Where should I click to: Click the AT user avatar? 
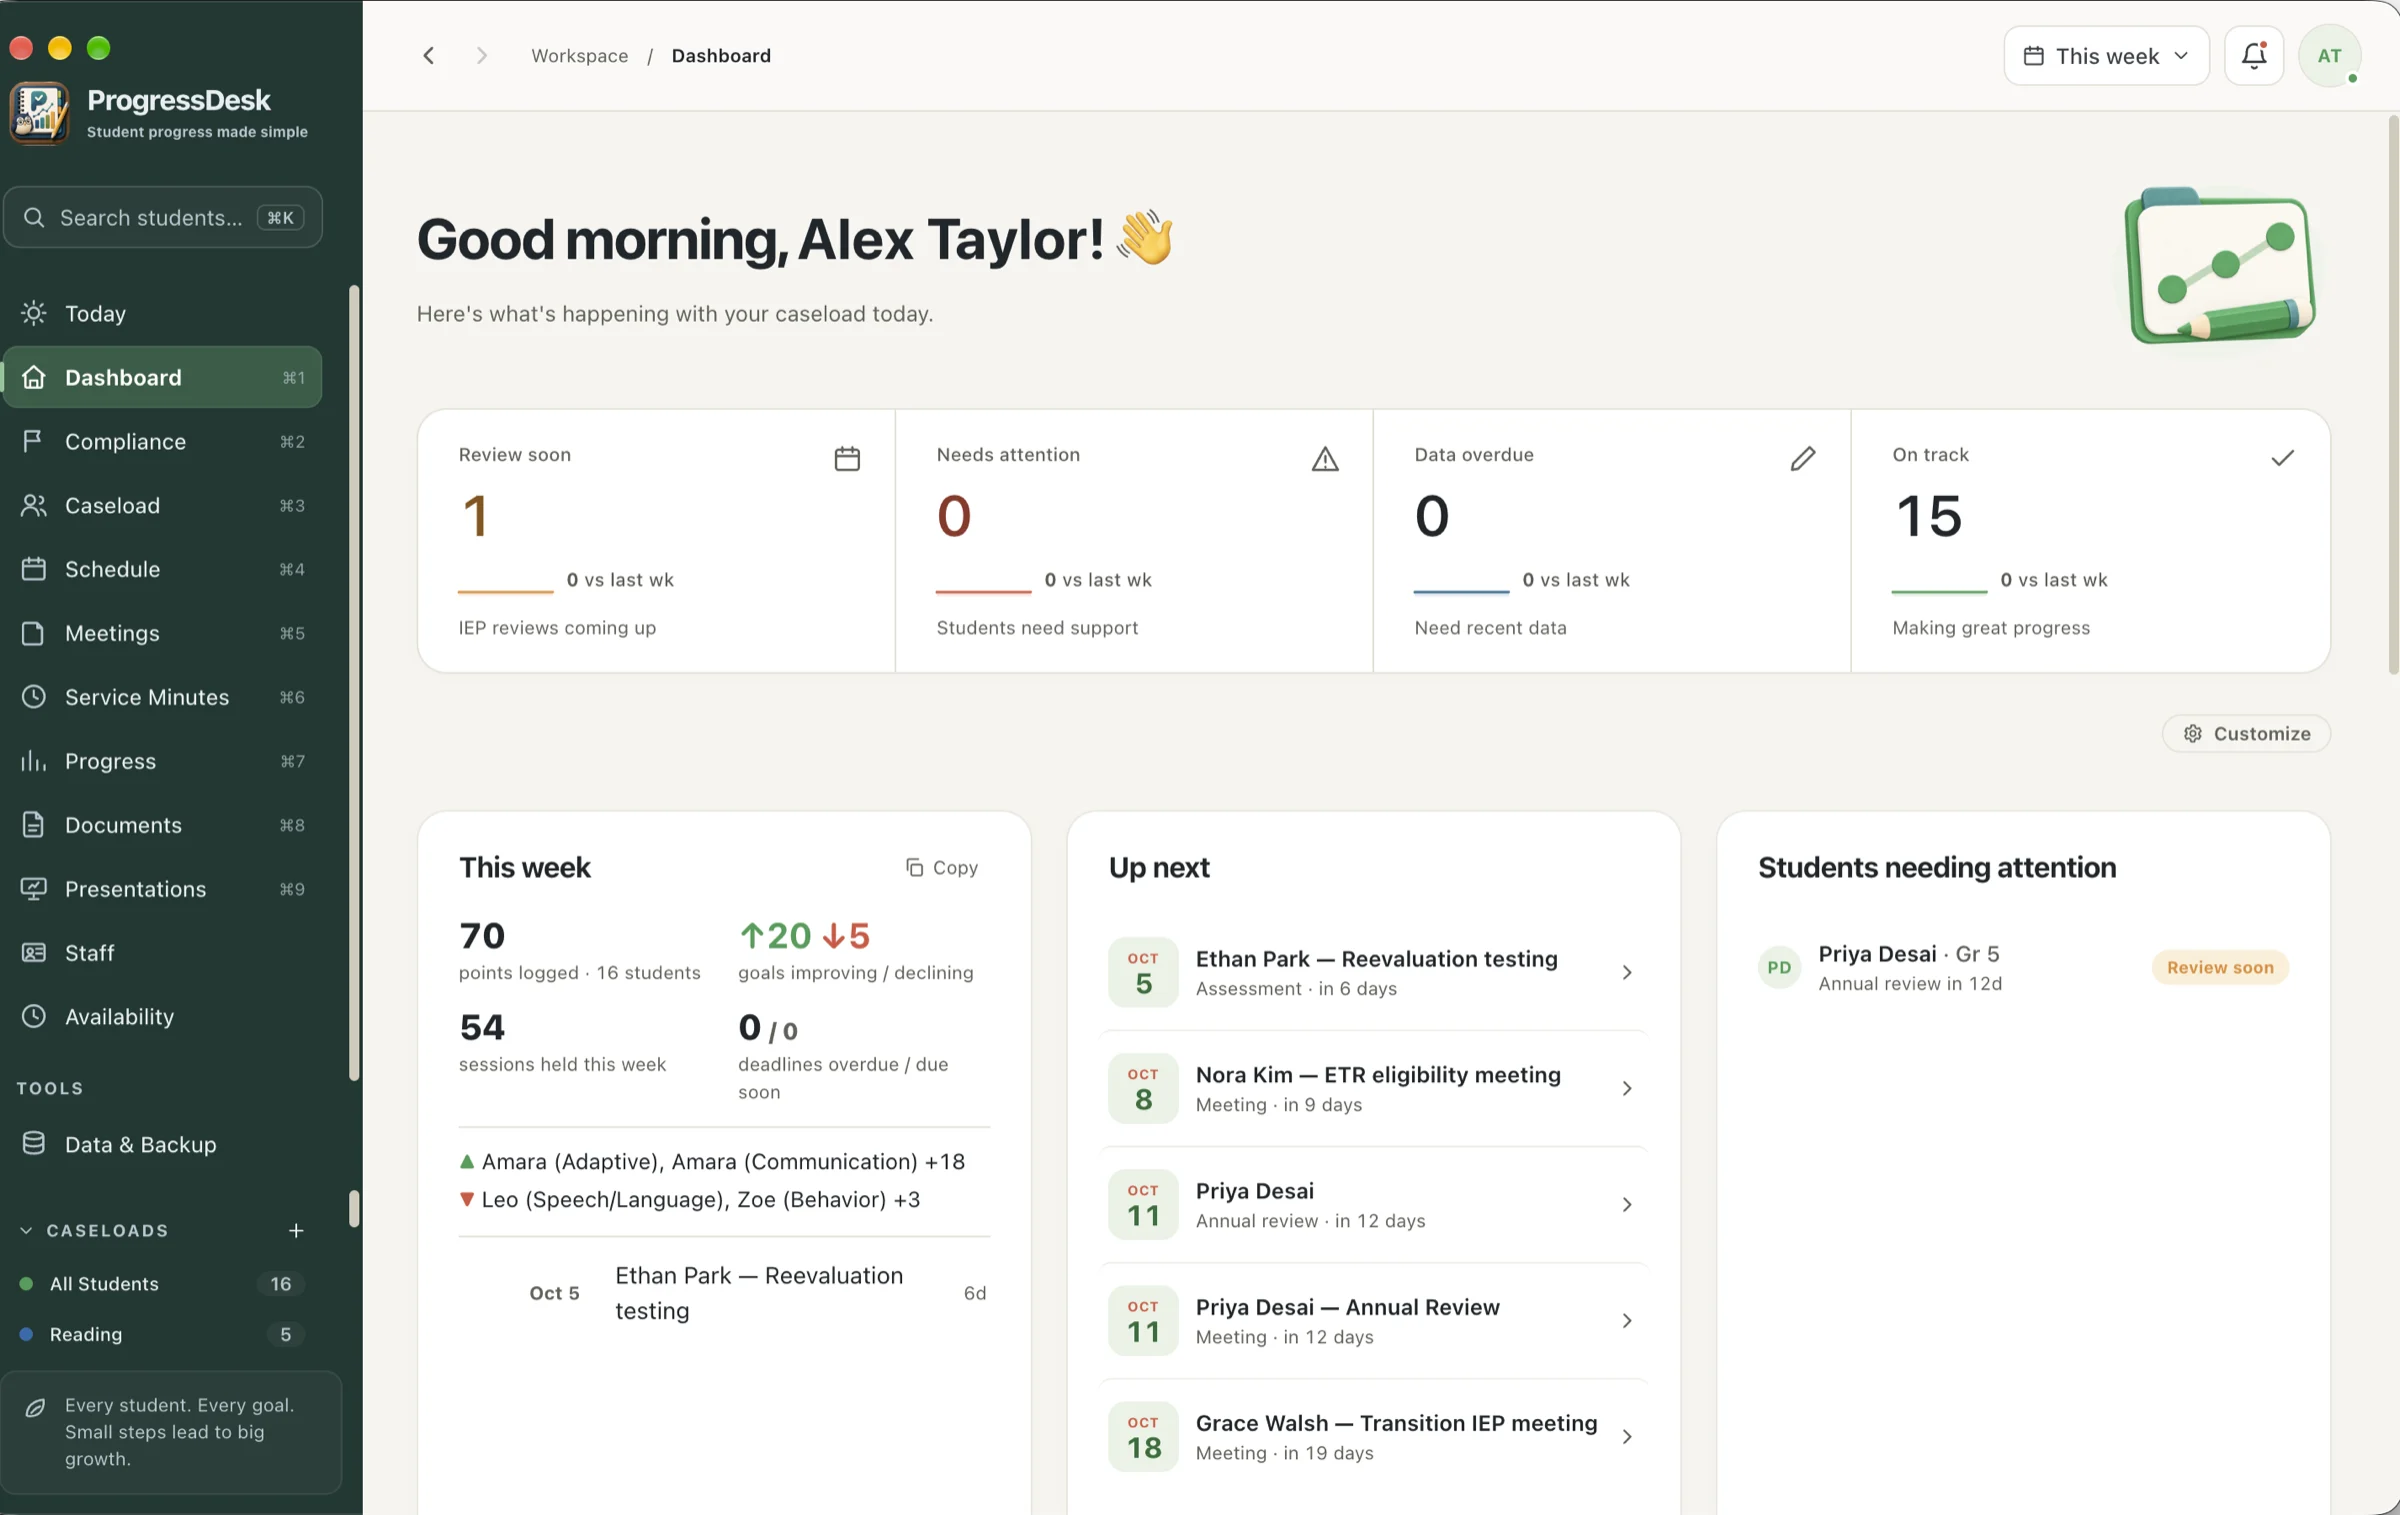click(x=2329, y=56)
